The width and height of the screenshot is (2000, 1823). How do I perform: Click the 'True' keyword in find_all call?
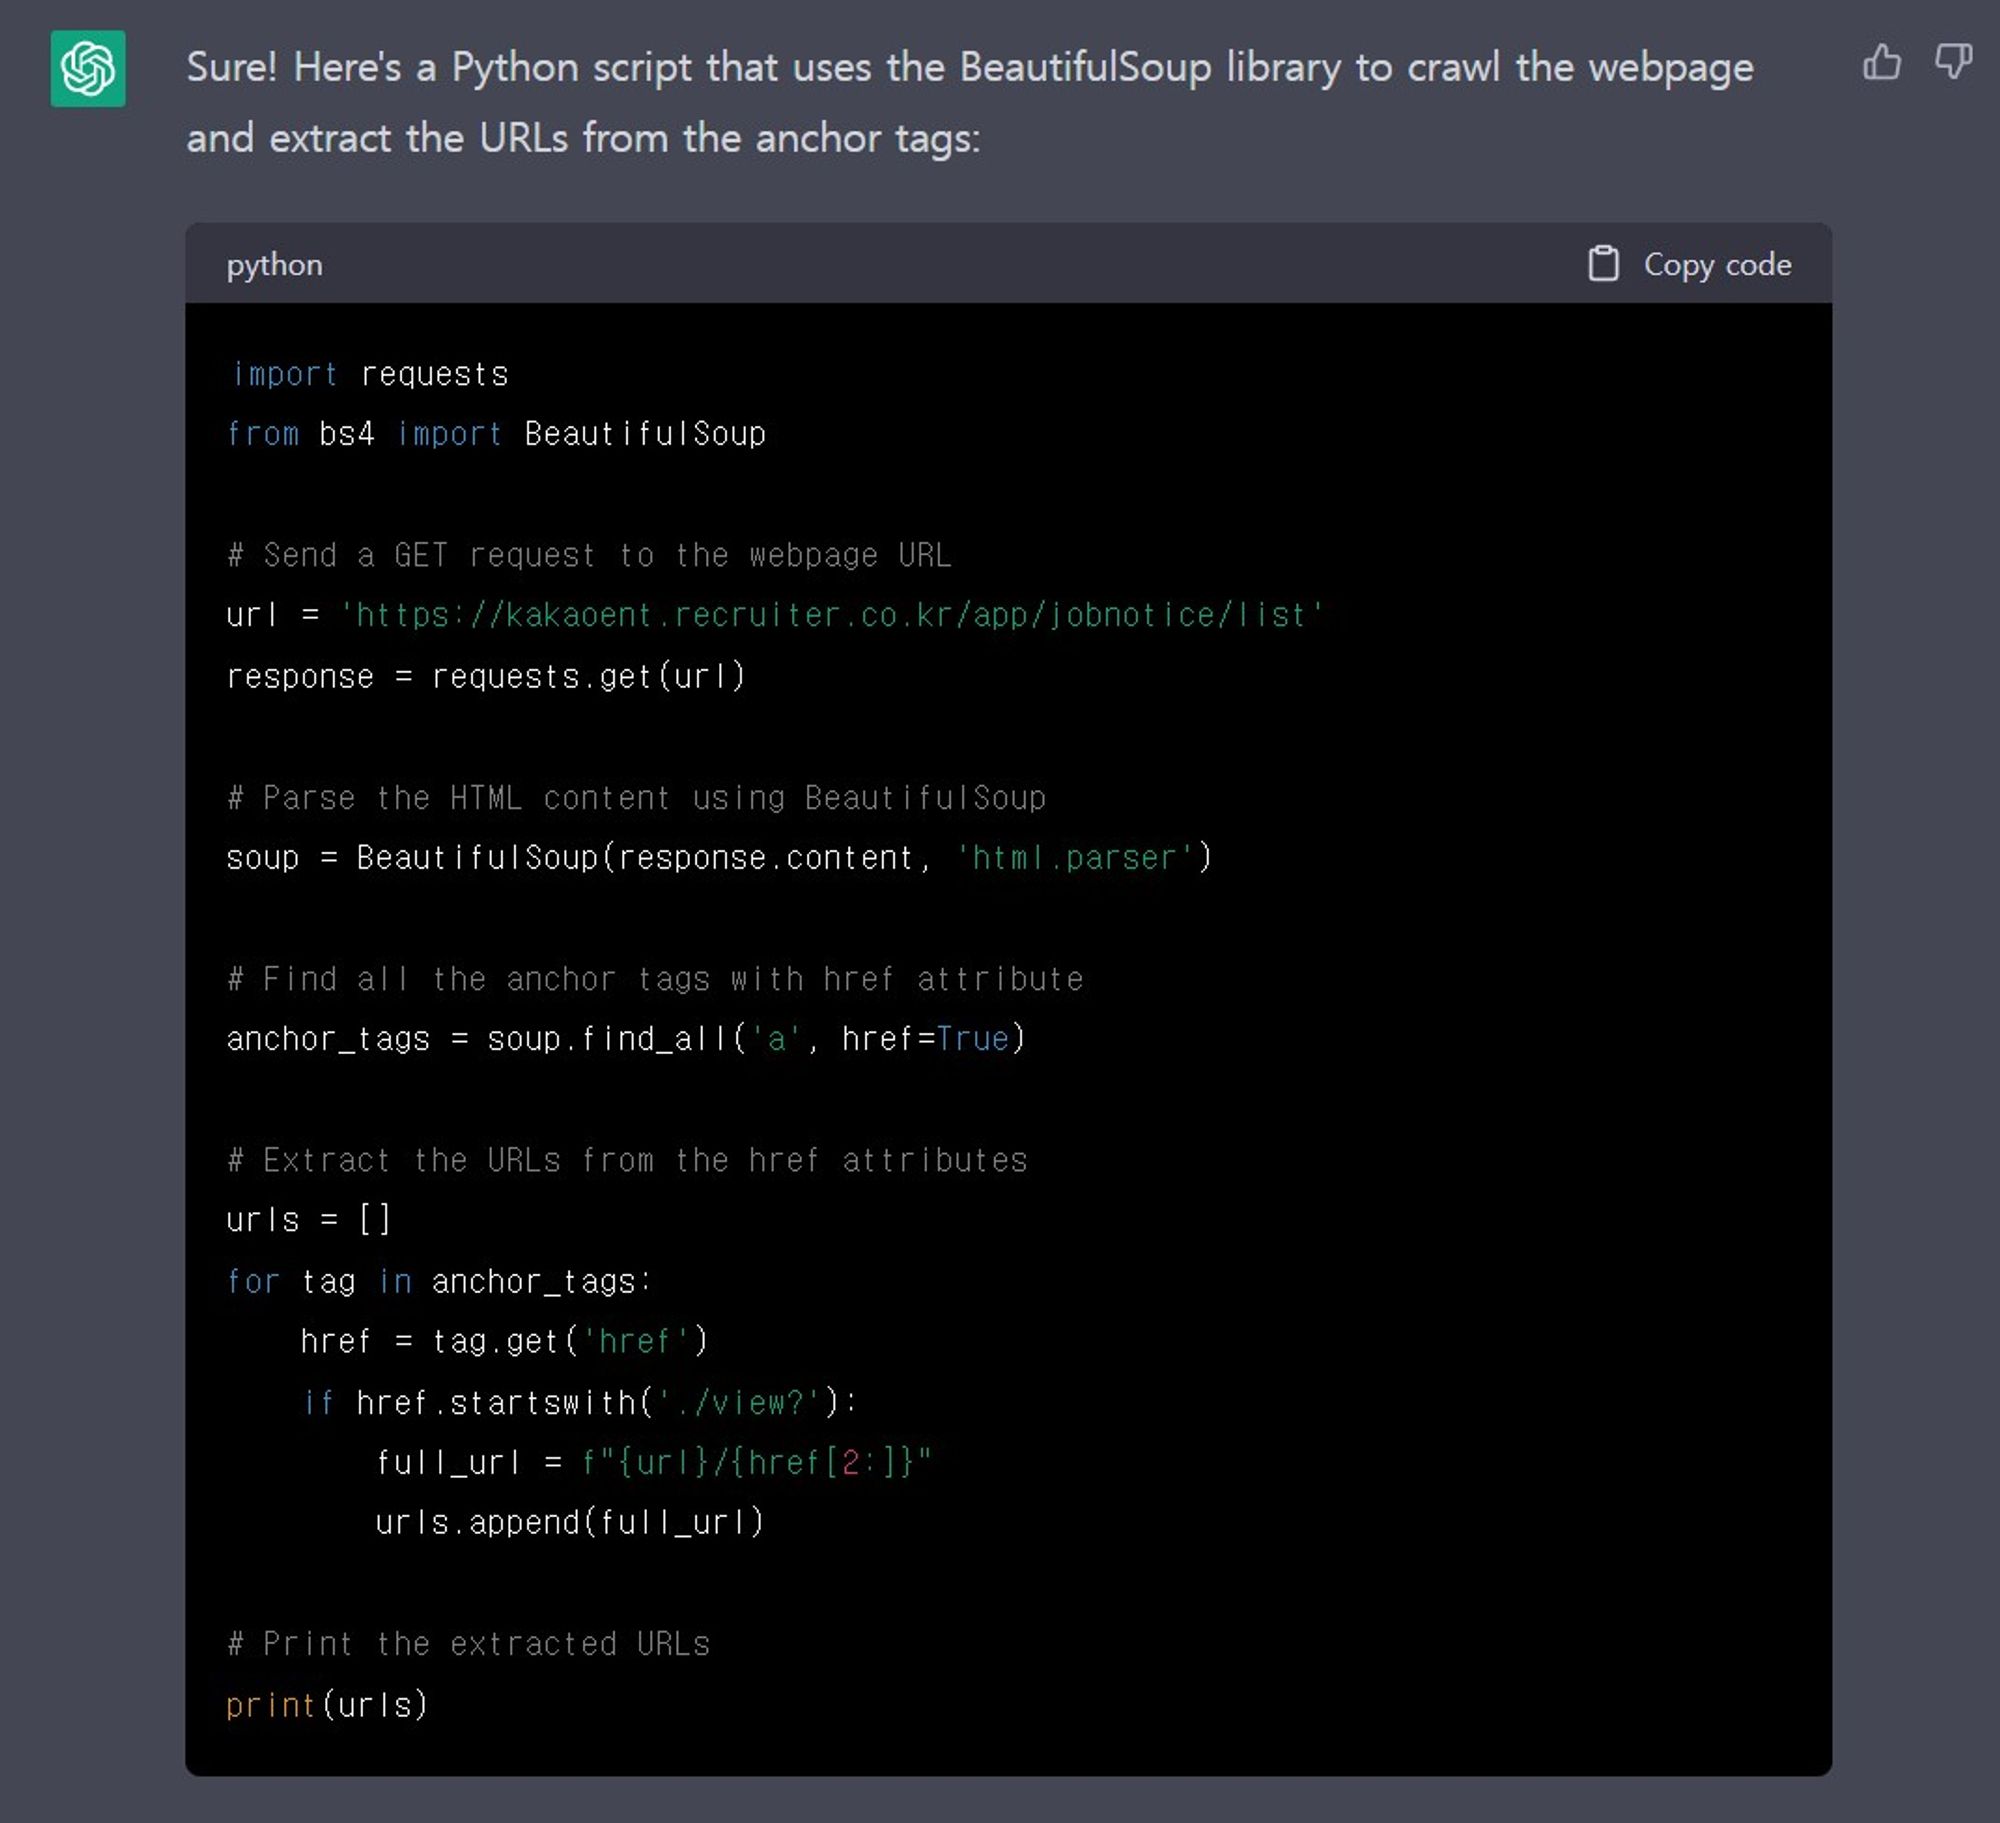[972, 1039]
